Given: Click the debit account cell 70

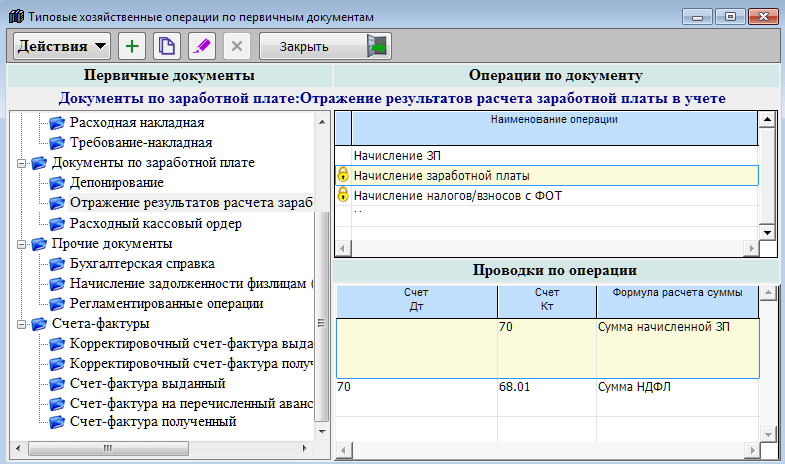Looking at the screenshot, I should pos(417,397).
